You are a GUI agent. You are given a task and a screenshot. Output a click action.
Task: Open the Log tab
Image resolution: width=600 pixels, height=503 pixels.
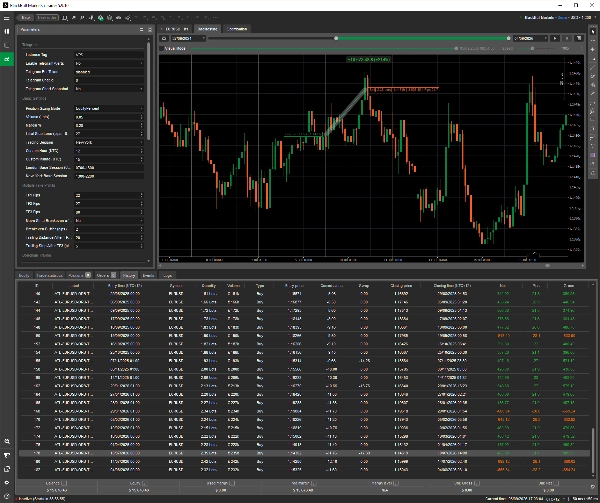(167, 275)
